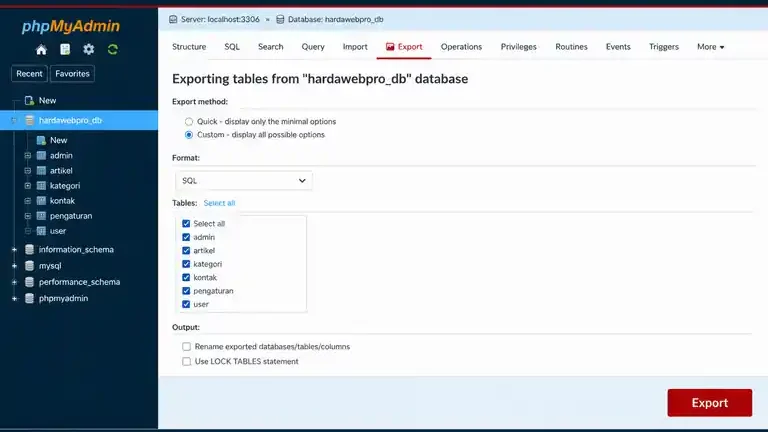
Task: Uncheck the artikel table checkbox
Action: pyautogui.click(x=186, y=250)
